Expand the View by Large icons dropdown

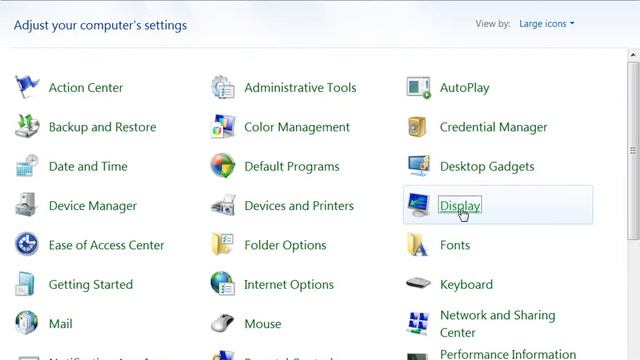coord(547,24)
